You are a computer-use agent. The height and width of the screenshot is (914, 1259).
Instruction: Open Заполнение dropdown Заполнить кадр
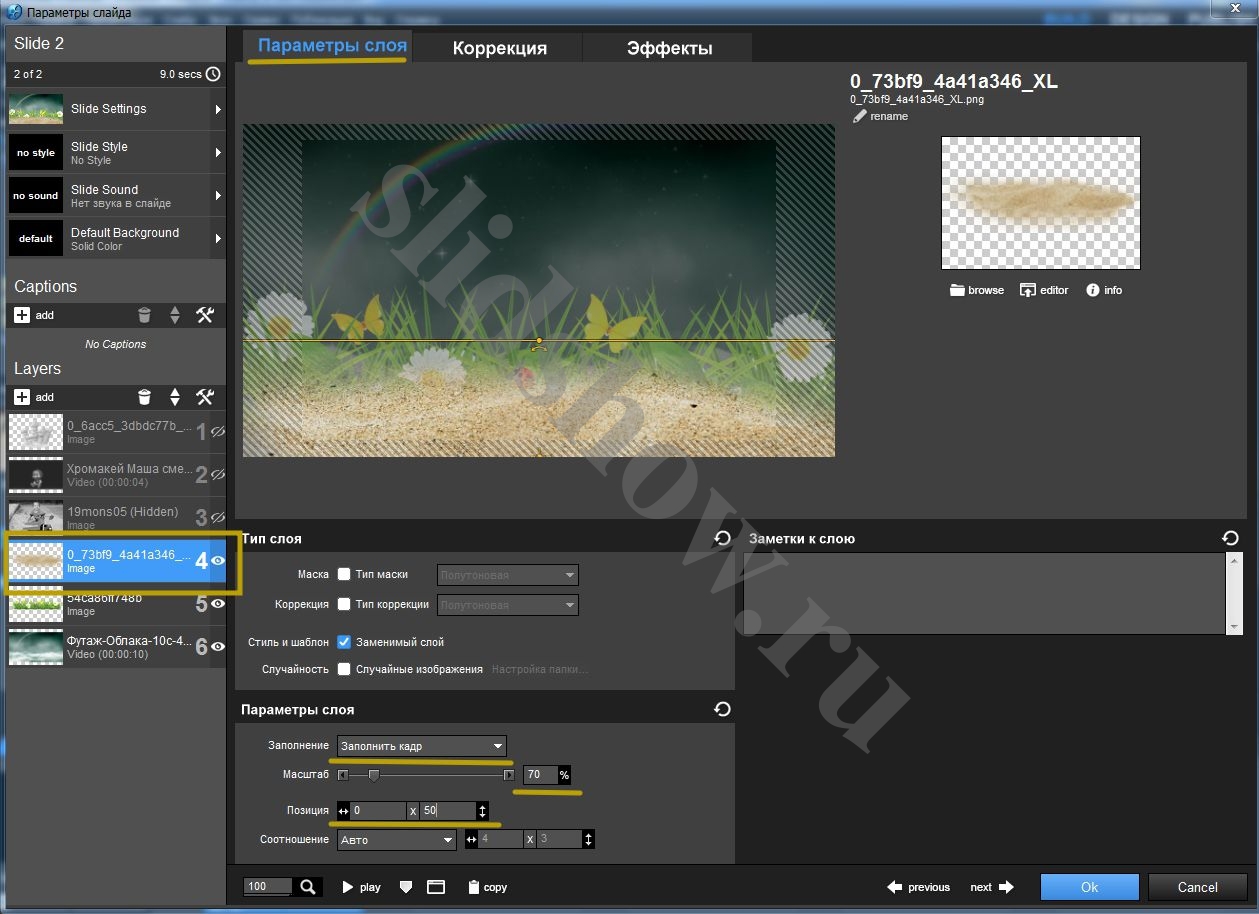pos(422,746)
